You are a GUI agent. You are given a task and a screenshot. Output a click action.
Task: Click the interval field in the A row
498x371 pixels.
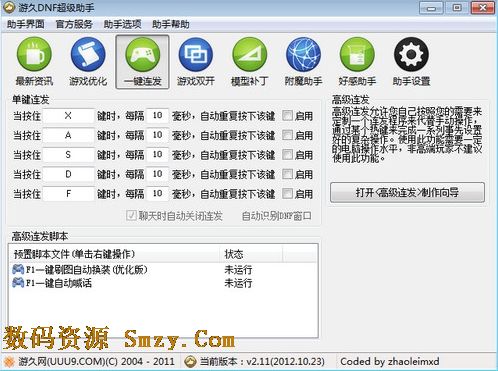[x=157, y=135]
